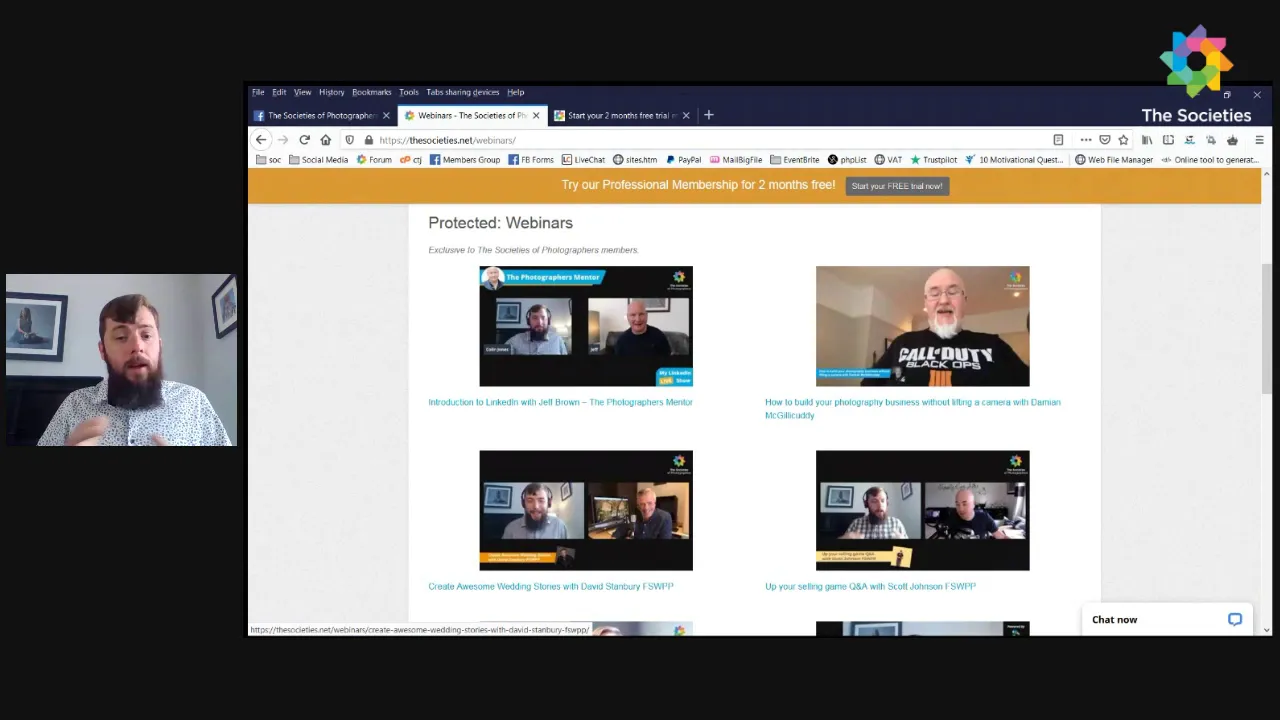Open page actions three-dot menu
Image resolution: width=1280 pixels, height=720 pixels.
coord(1086,140)
